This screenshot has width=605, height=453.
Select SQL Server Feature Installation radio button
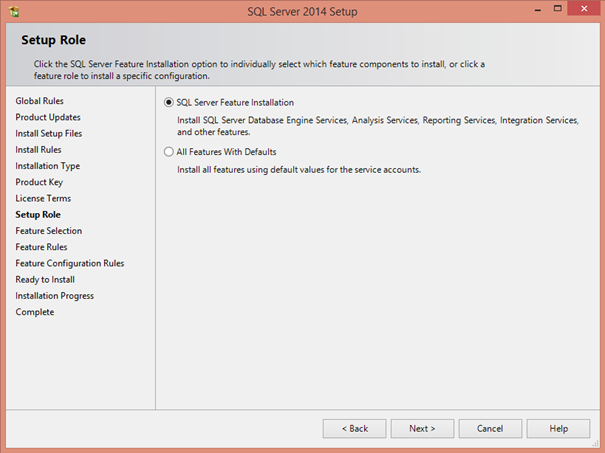coord(169,102)
